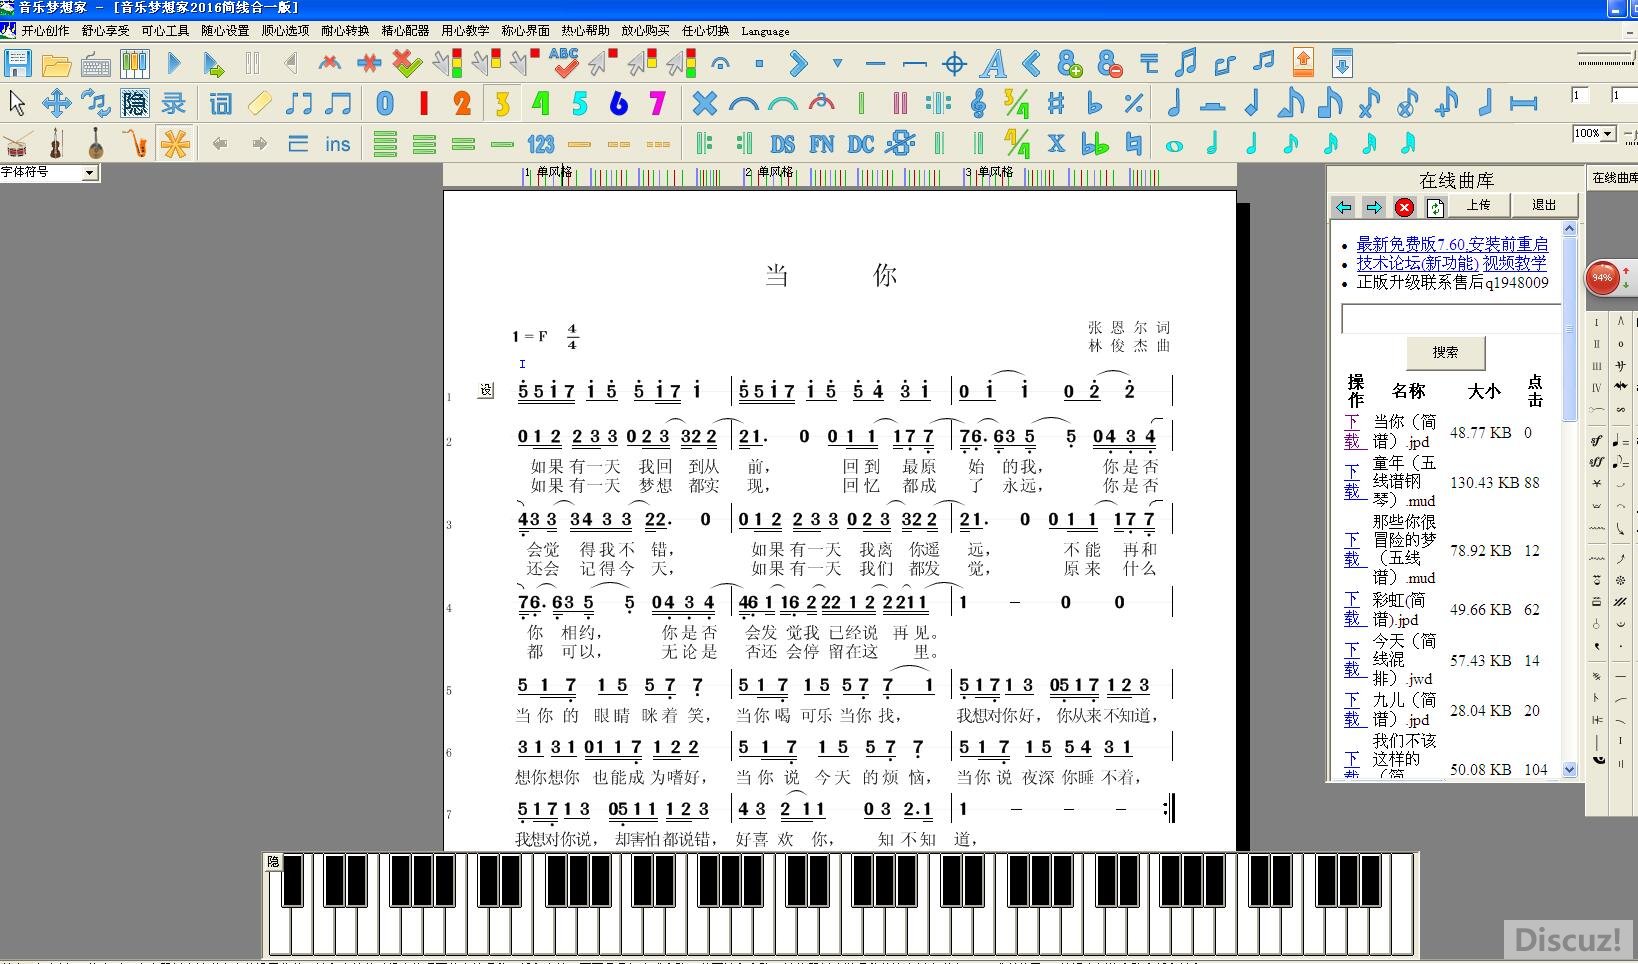This screenshot has height=964, width=1638.
Task: Select the four-way move tool
Action: (56, 103)
